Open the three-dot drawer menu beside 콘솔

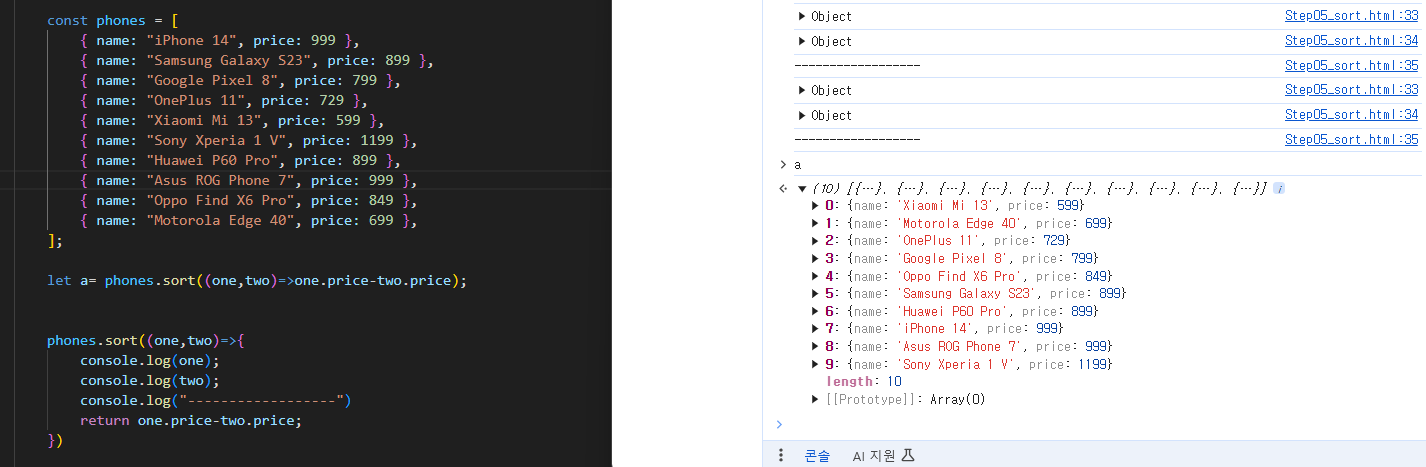click(781, 455)
